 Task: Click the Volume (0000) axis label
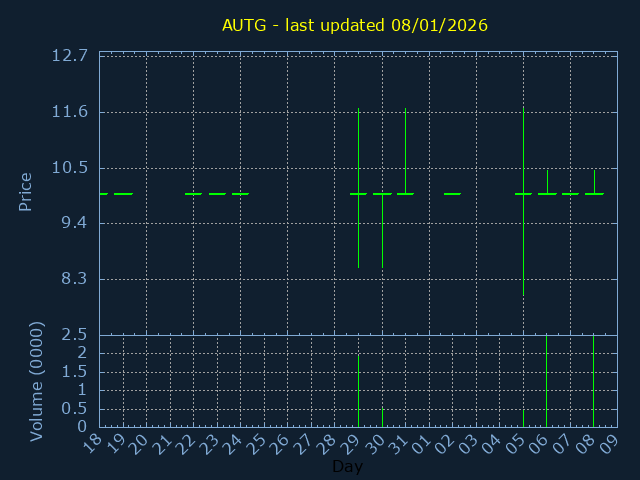[37, 381]
